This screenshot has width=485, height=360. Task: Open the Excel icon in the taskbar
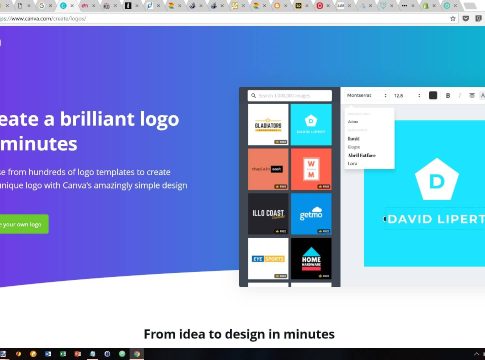(x=63, y=354)
